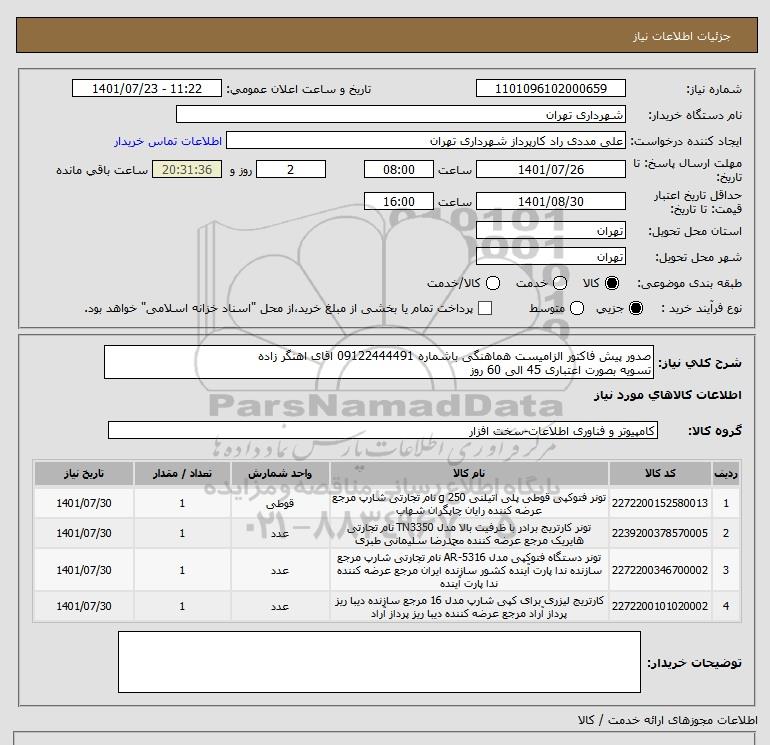Click the response deadline date 1401/07/26
The width and height of the screenshot is (770, 745).
550,169
